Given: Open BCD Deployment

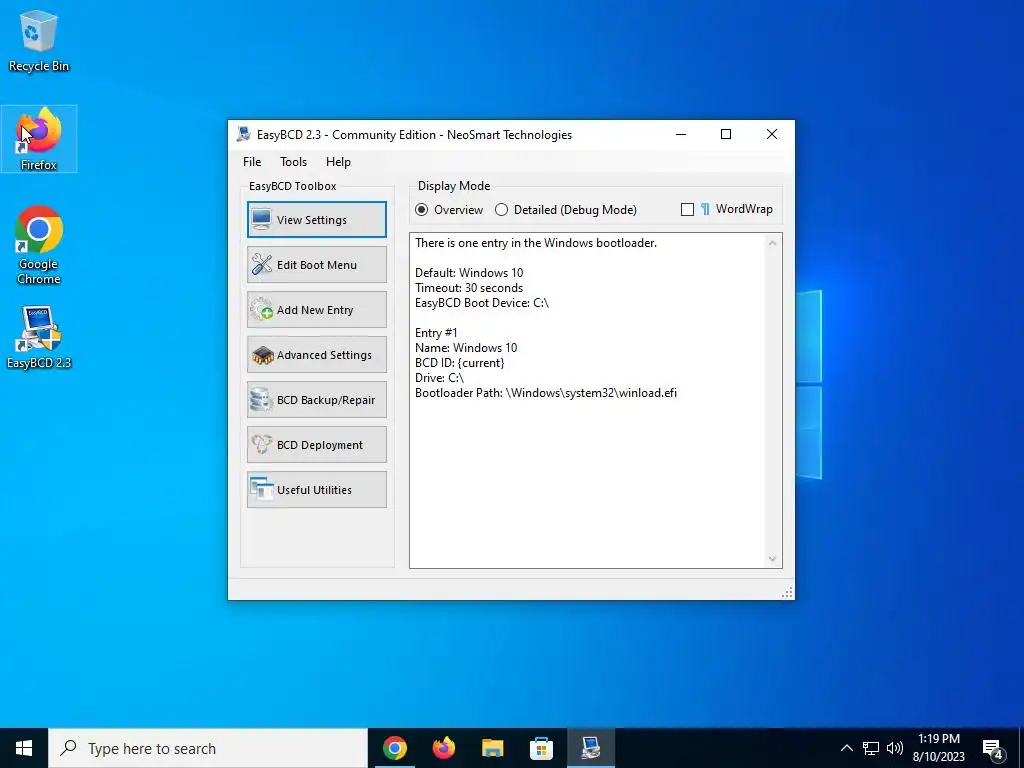Looking at the screenshot, I should click(317, 445).
